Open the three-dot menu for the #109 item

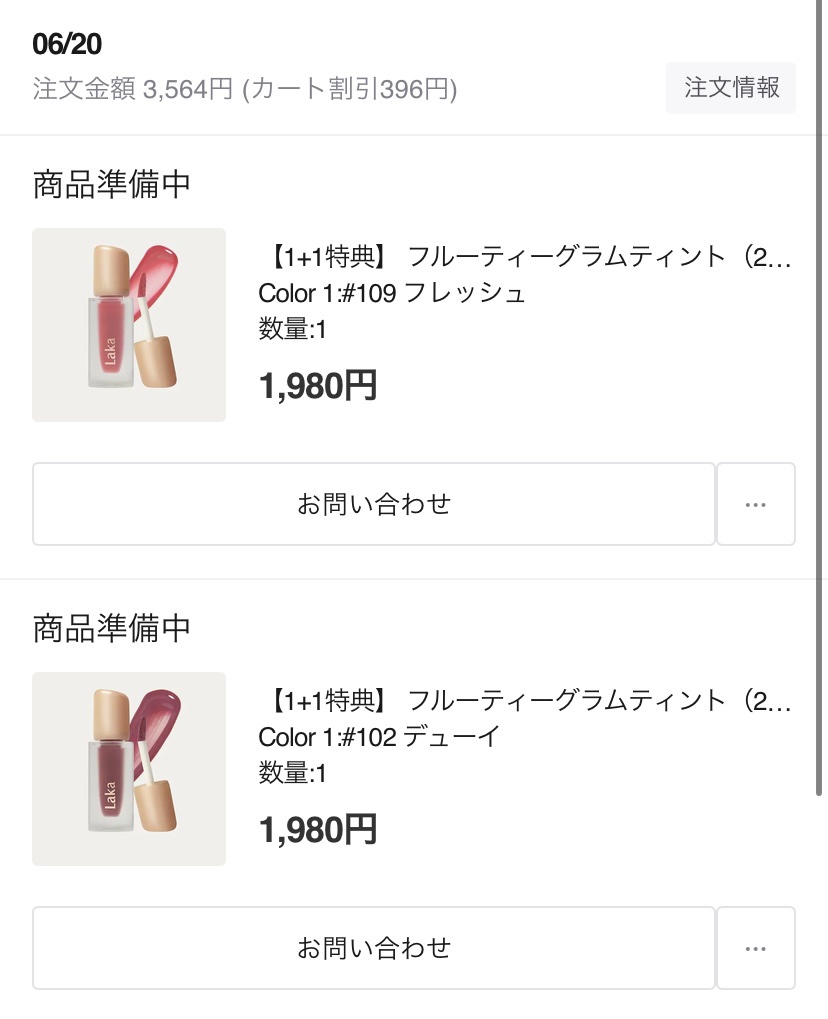pos(756,504)
